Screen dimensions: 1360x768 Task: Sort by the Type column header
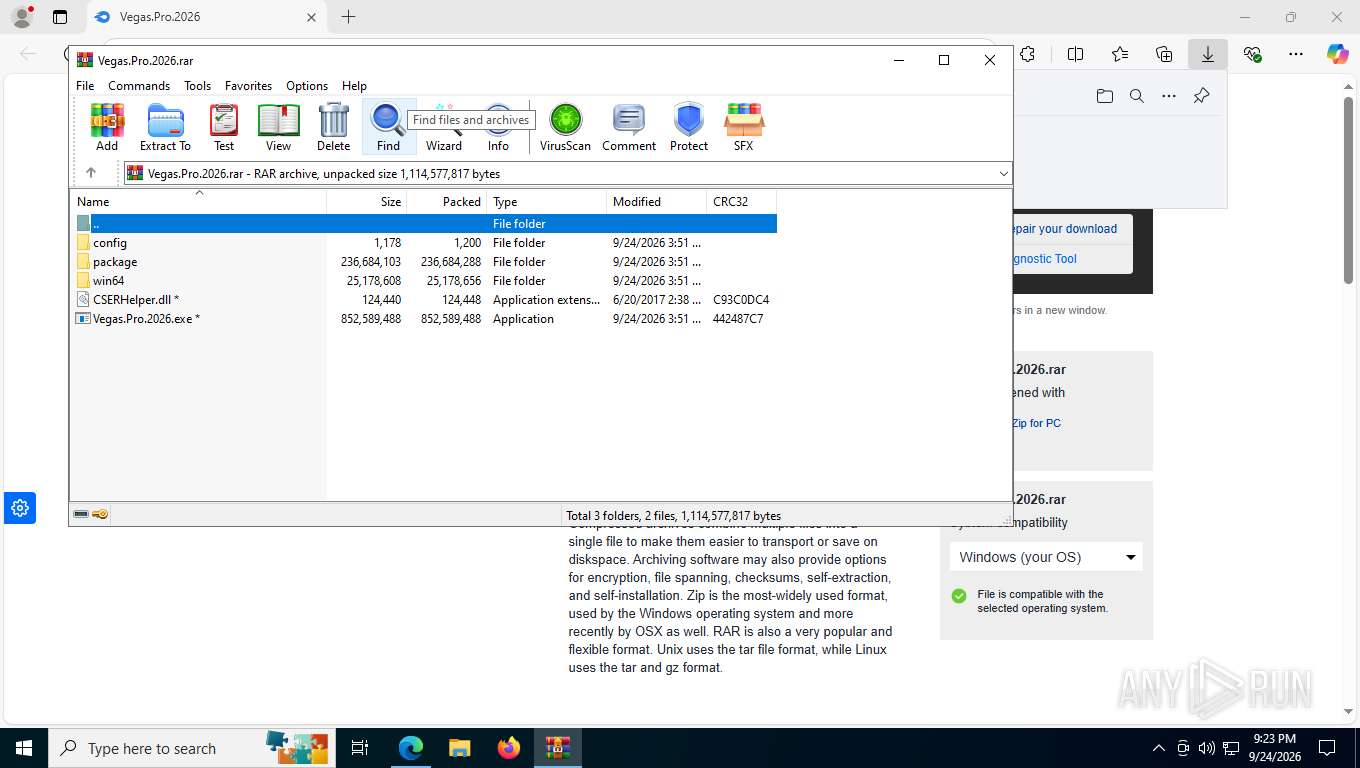pyautogui.click(x=546, y=201)
